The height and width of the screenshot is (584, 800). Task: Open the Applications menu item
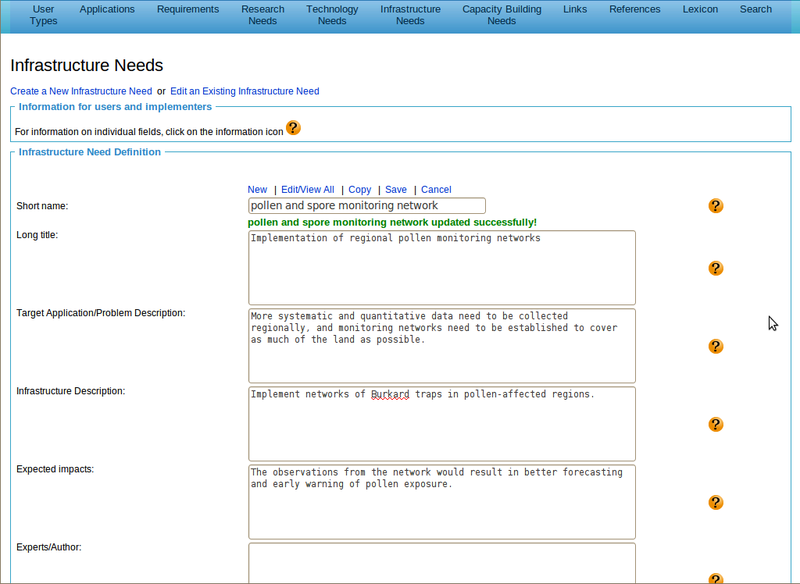tap(107, 10)
